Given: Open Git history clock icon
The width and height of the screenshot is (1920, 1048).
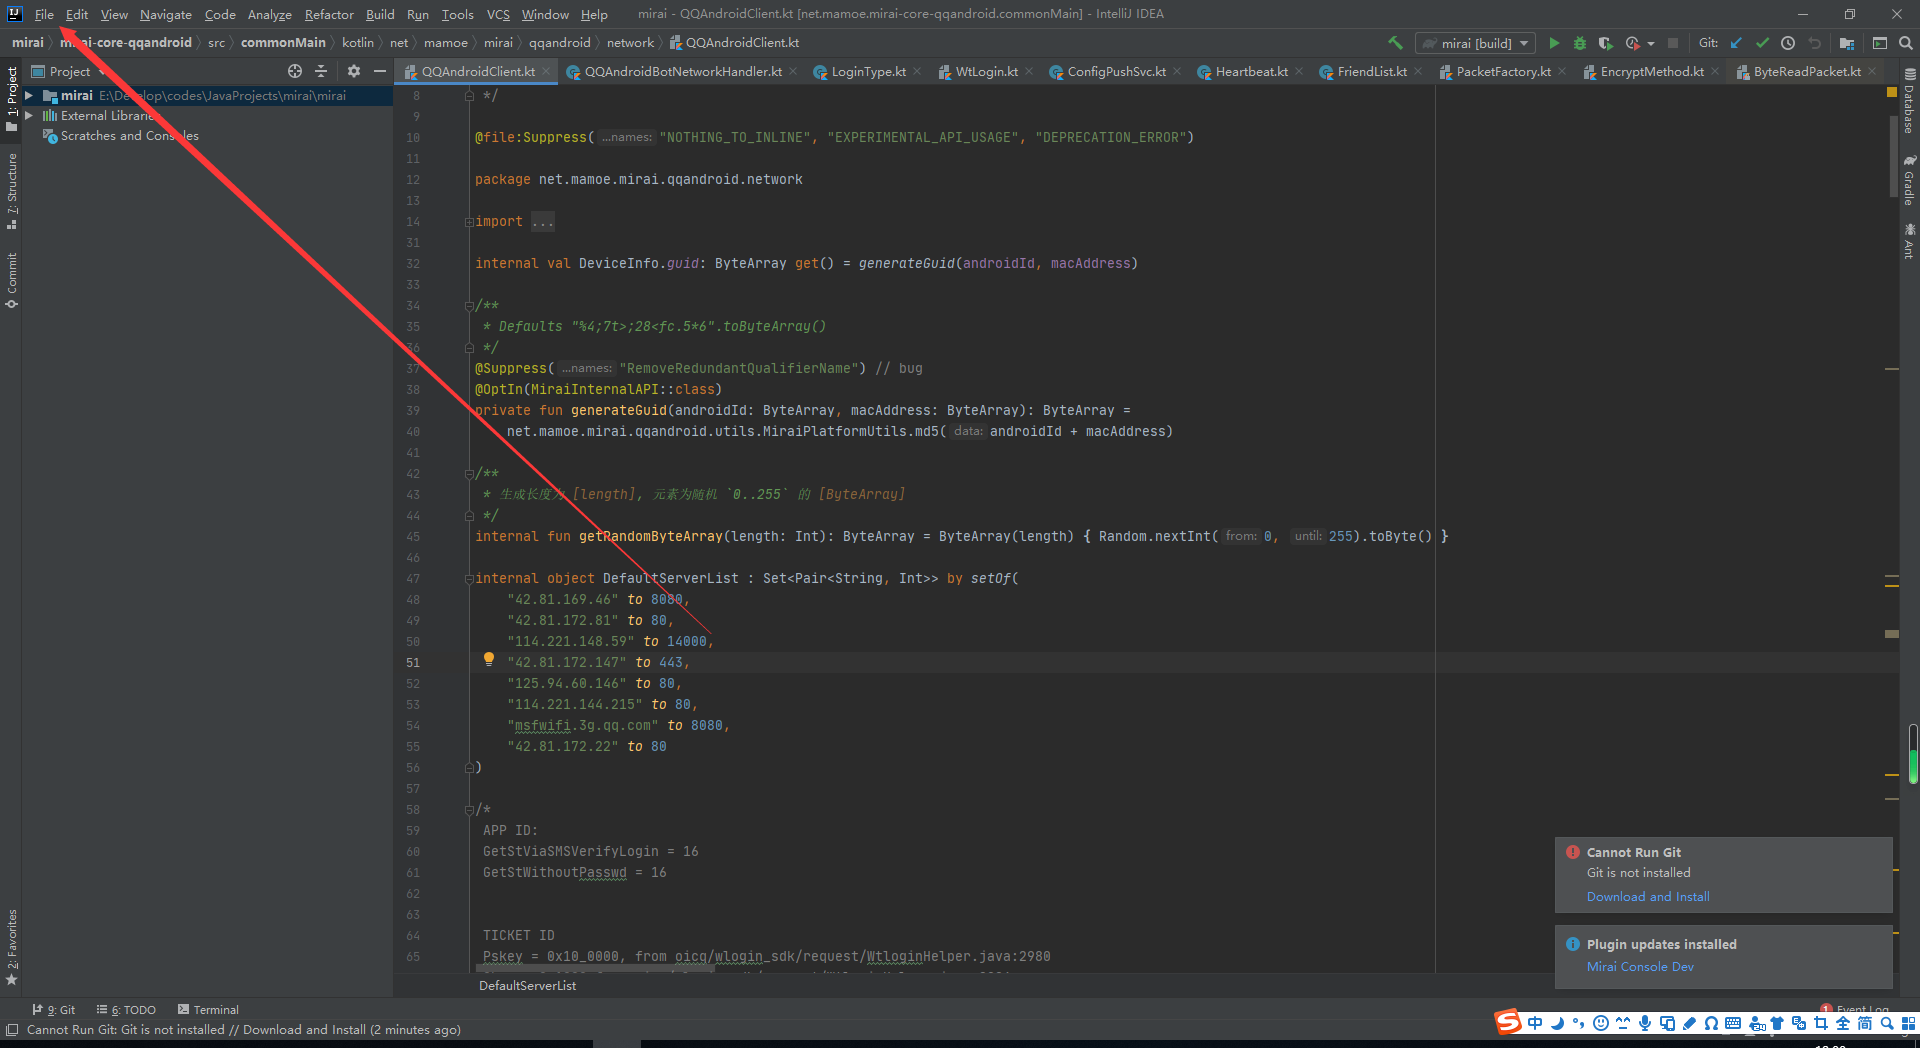Looking at the screenshot, I should tap(1788, 43).
